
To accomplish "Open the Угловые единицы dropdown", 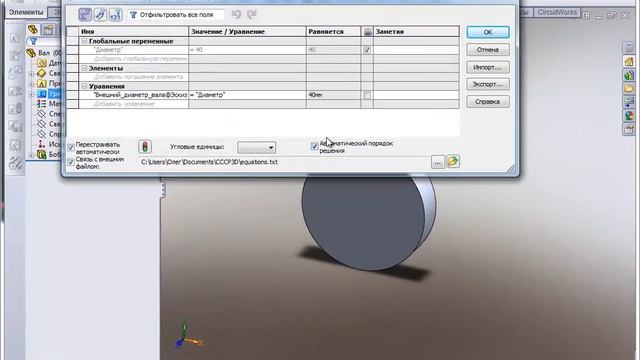I will click(257, 147).
